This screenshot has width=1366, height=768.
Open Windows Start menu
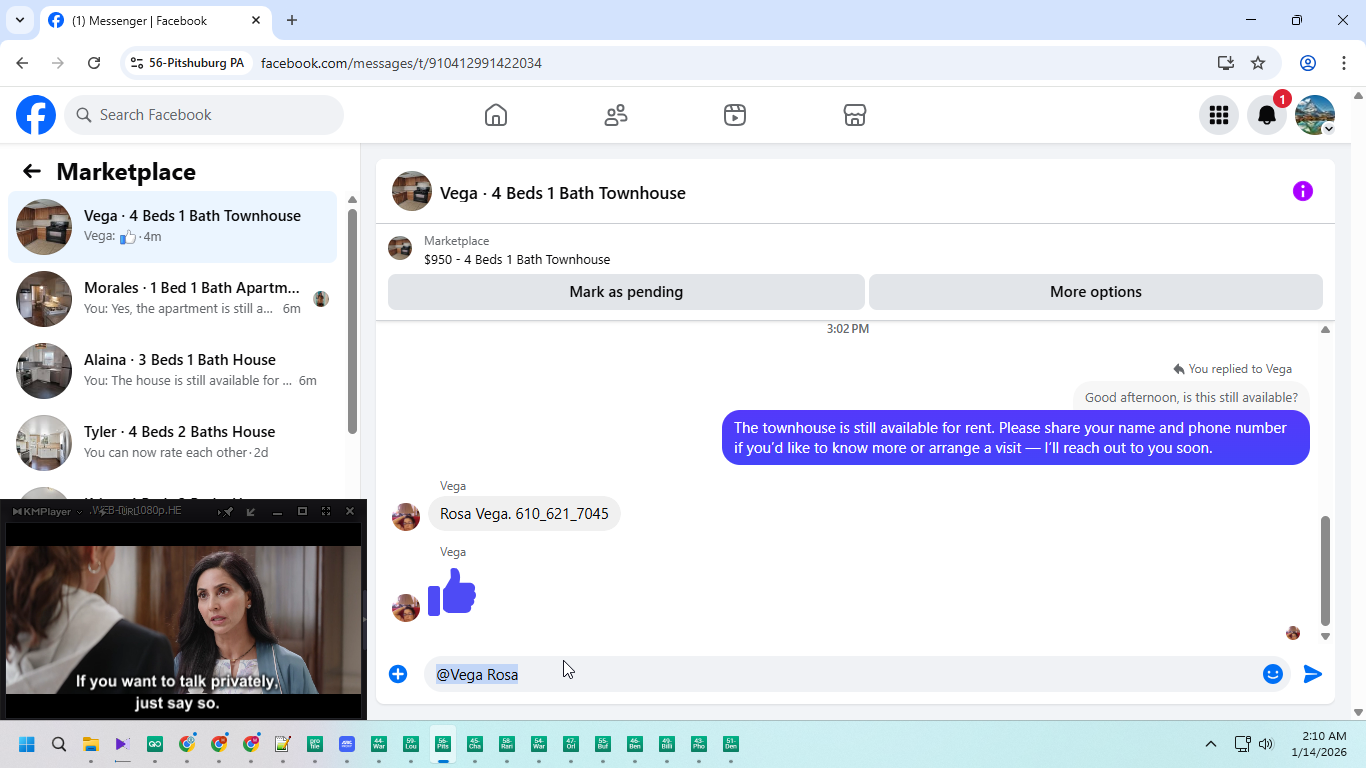pyautogui.click(x=27, y=744)
